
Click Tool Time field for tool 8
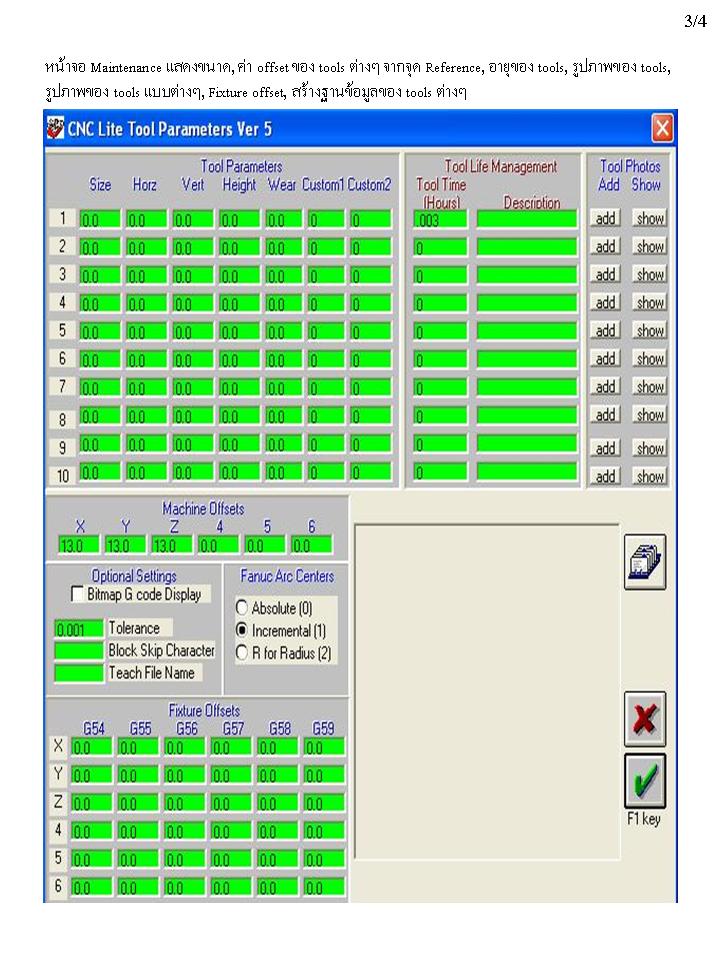click(x=440, y=416)
